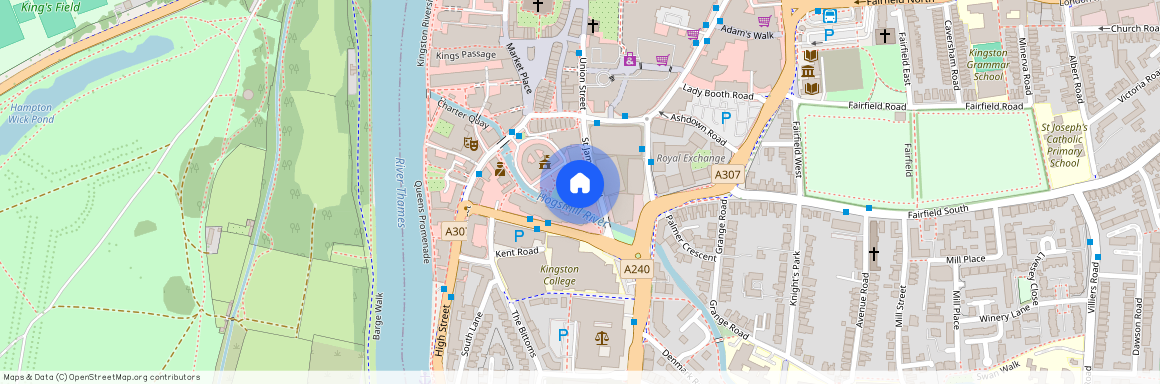Click the Fairfield West label
The height and width of the screenshot is (384, 1160).
tap(798, 149)
